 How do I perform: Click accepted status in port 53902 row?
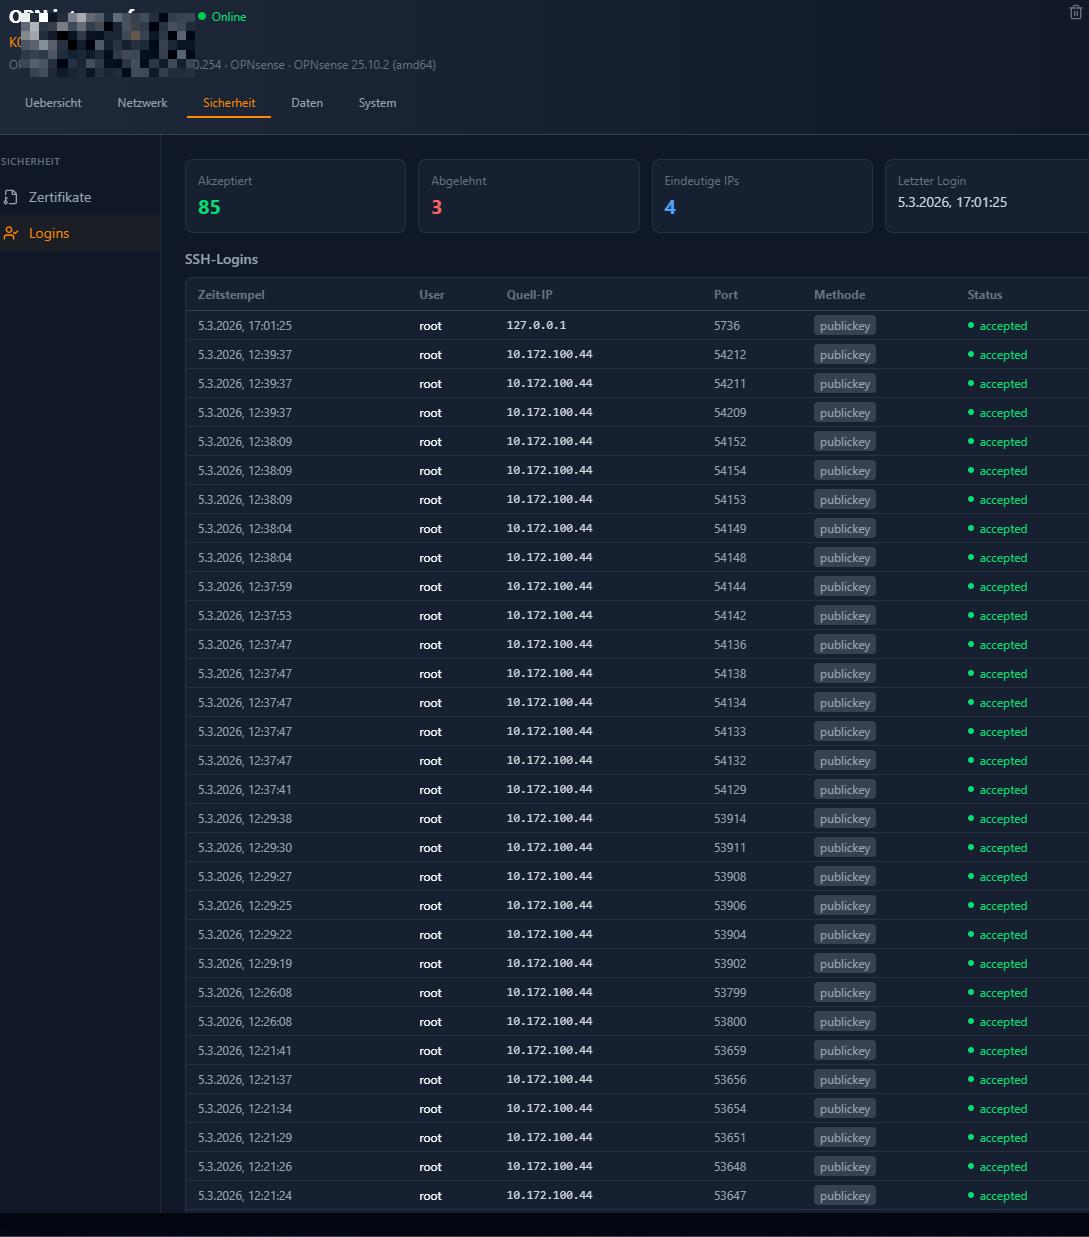pos(997,964)
